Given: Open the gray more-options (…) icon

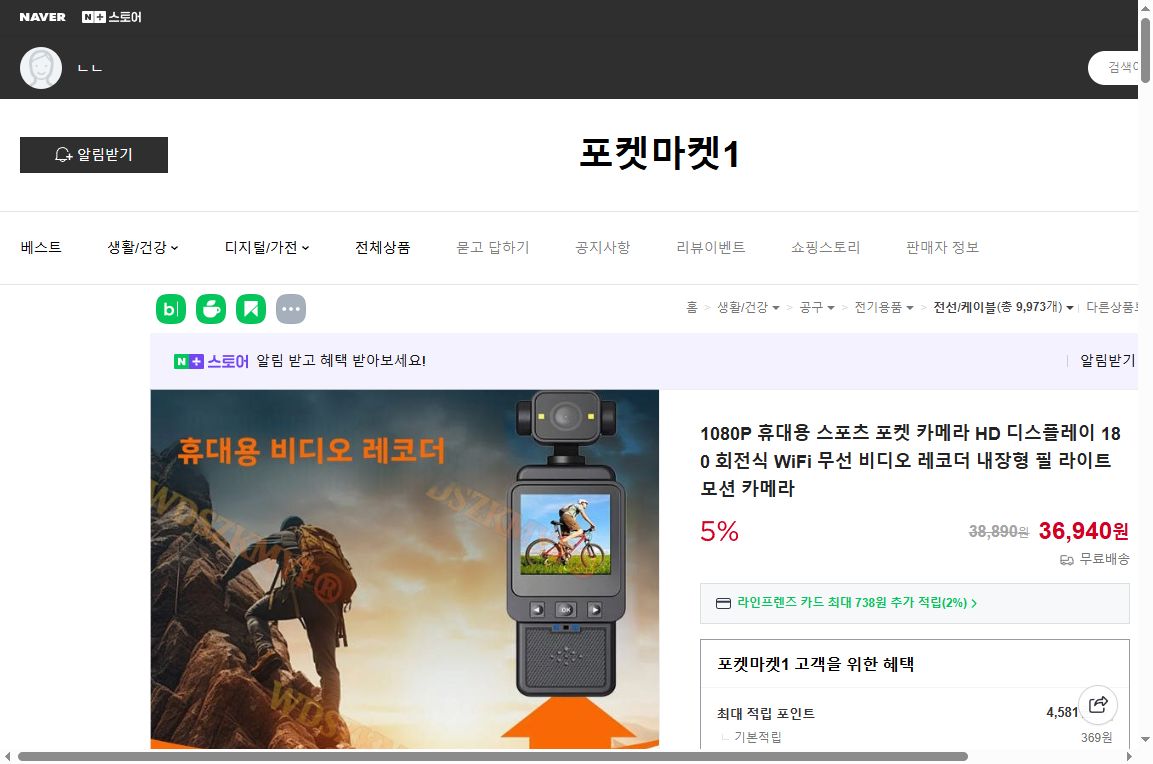Looking at the screenshot, I should (x=291, y=309).
